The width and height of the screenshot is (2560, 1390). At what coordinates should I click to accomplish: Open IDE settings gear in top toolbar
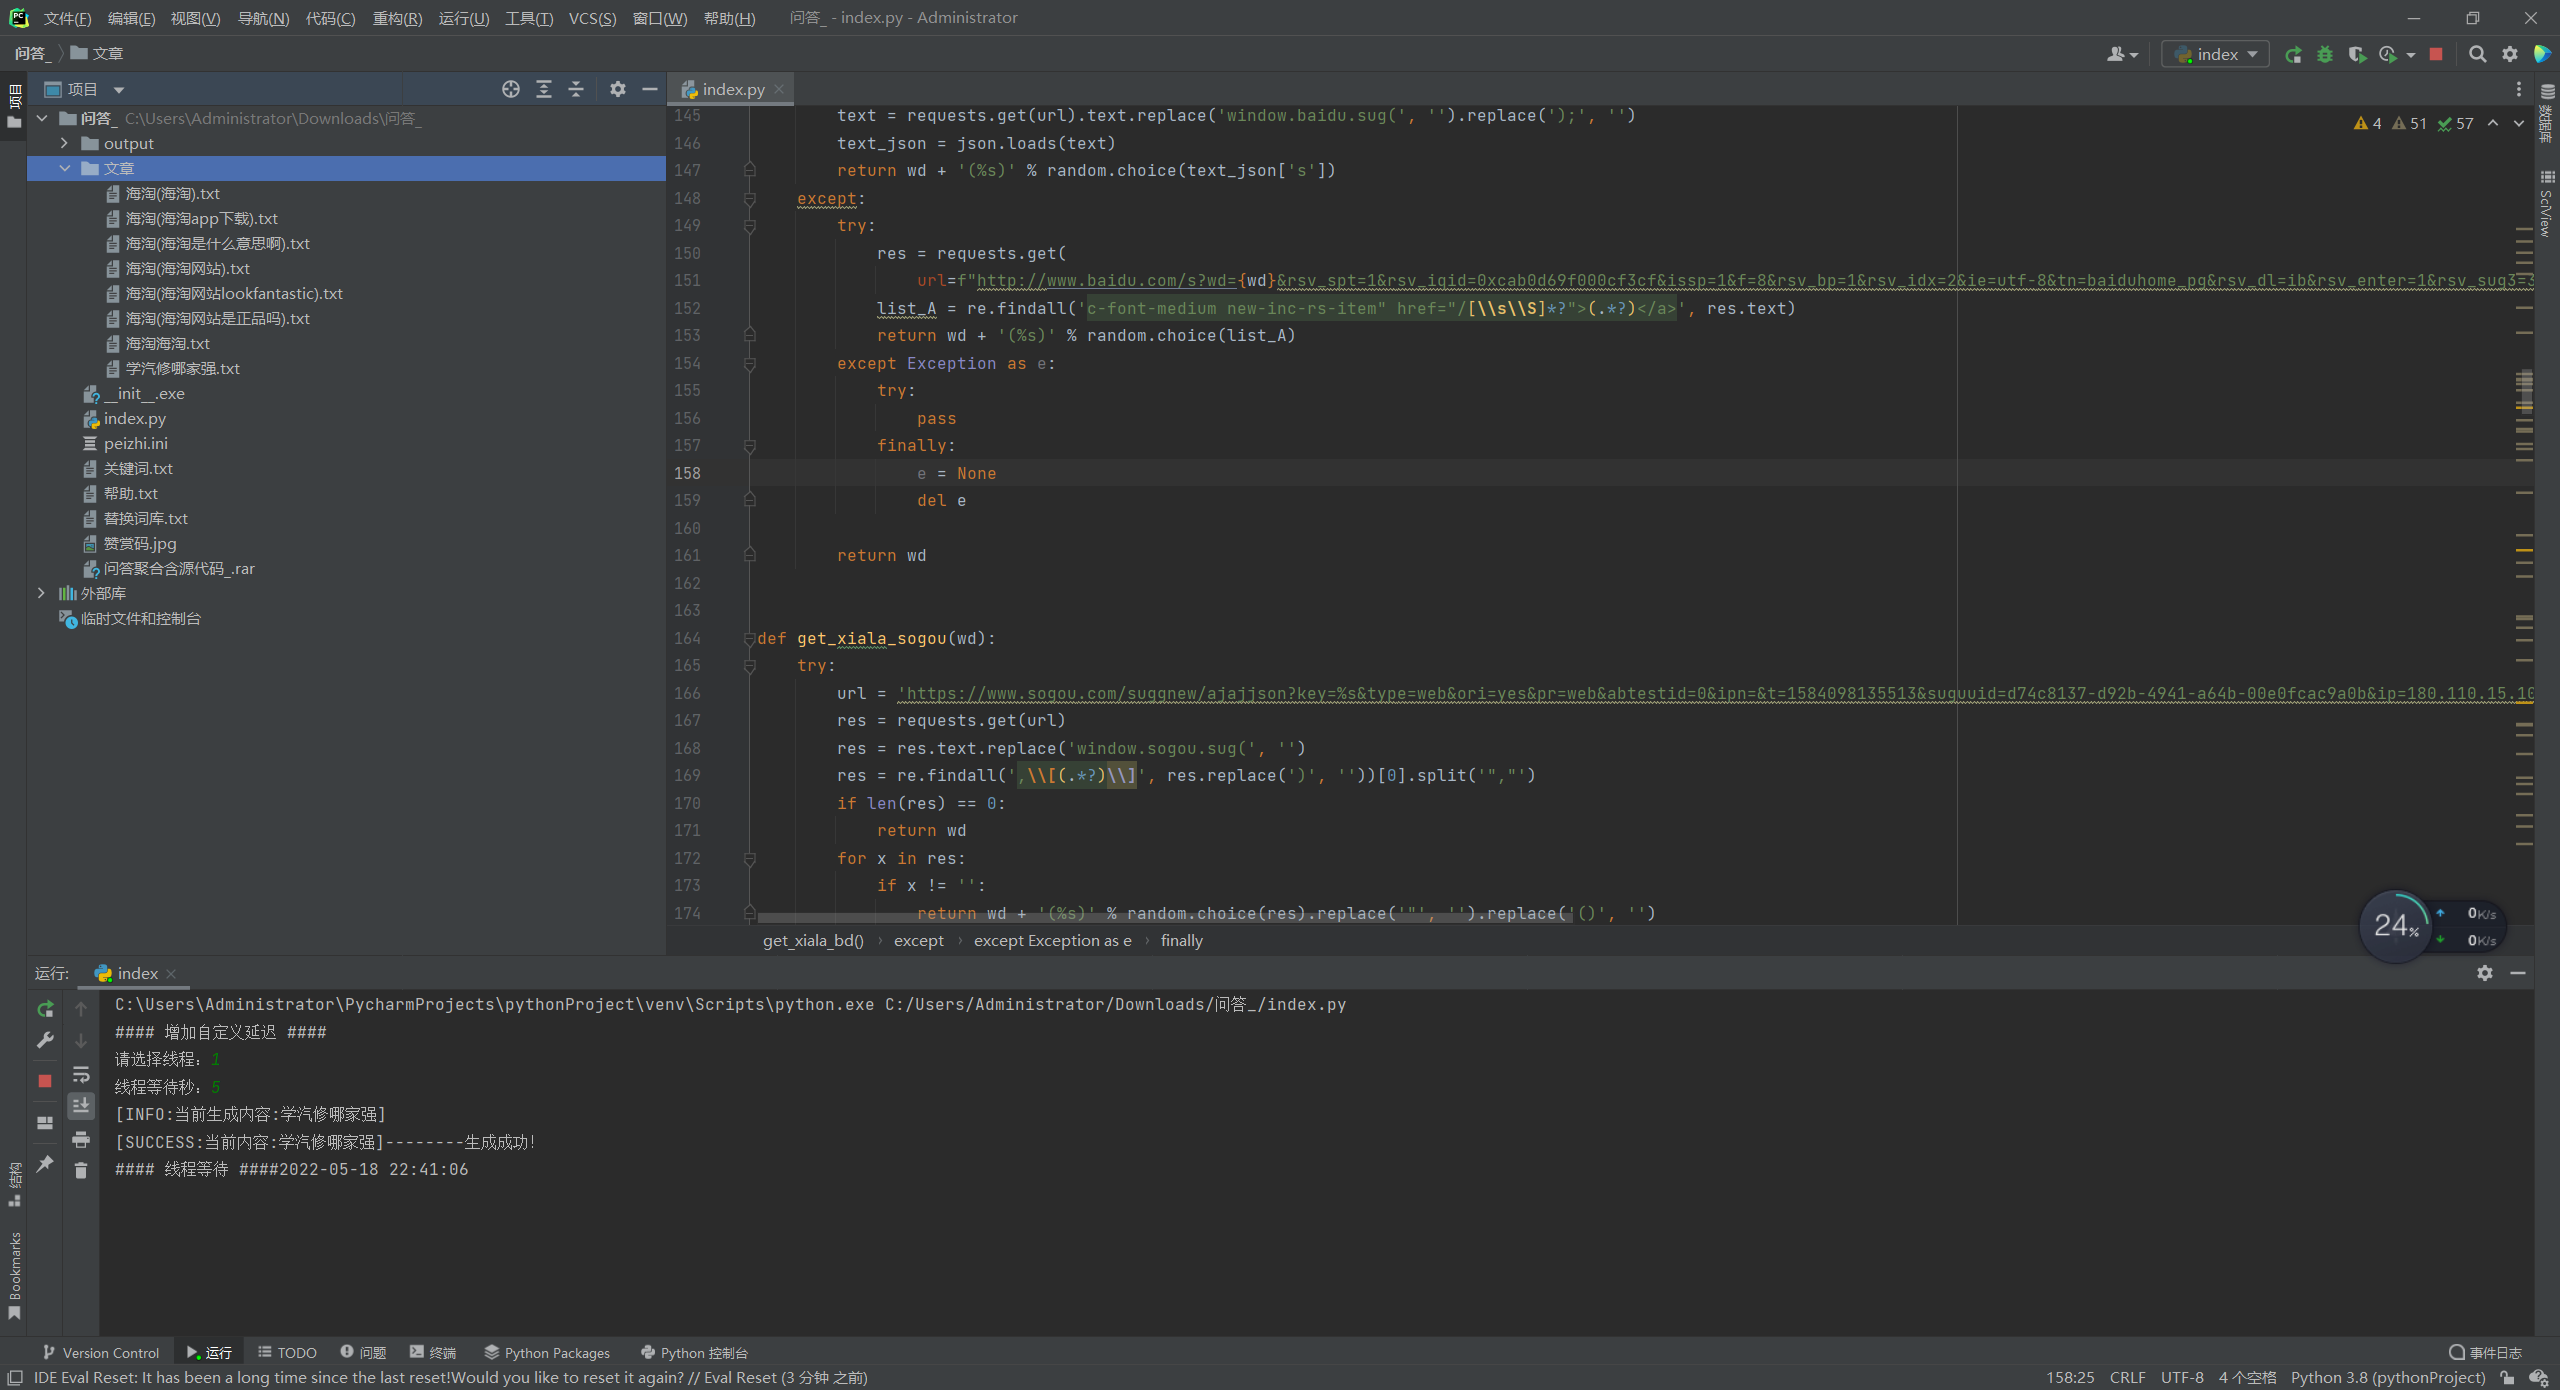[x=2510, y=54]
